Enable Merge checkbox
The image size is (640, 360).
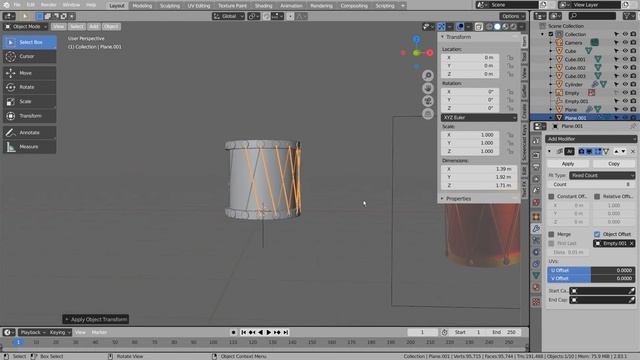pyautogui.click(x=551, y=234)
